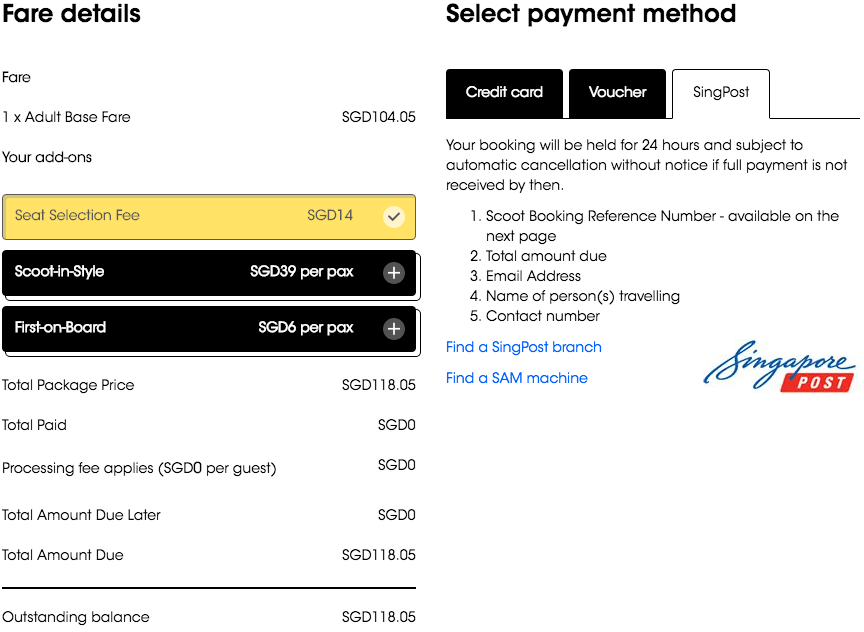This screenshot has width=864, height=632.
Task: Click the Singapore Post logo
Action: coord(779,366)
